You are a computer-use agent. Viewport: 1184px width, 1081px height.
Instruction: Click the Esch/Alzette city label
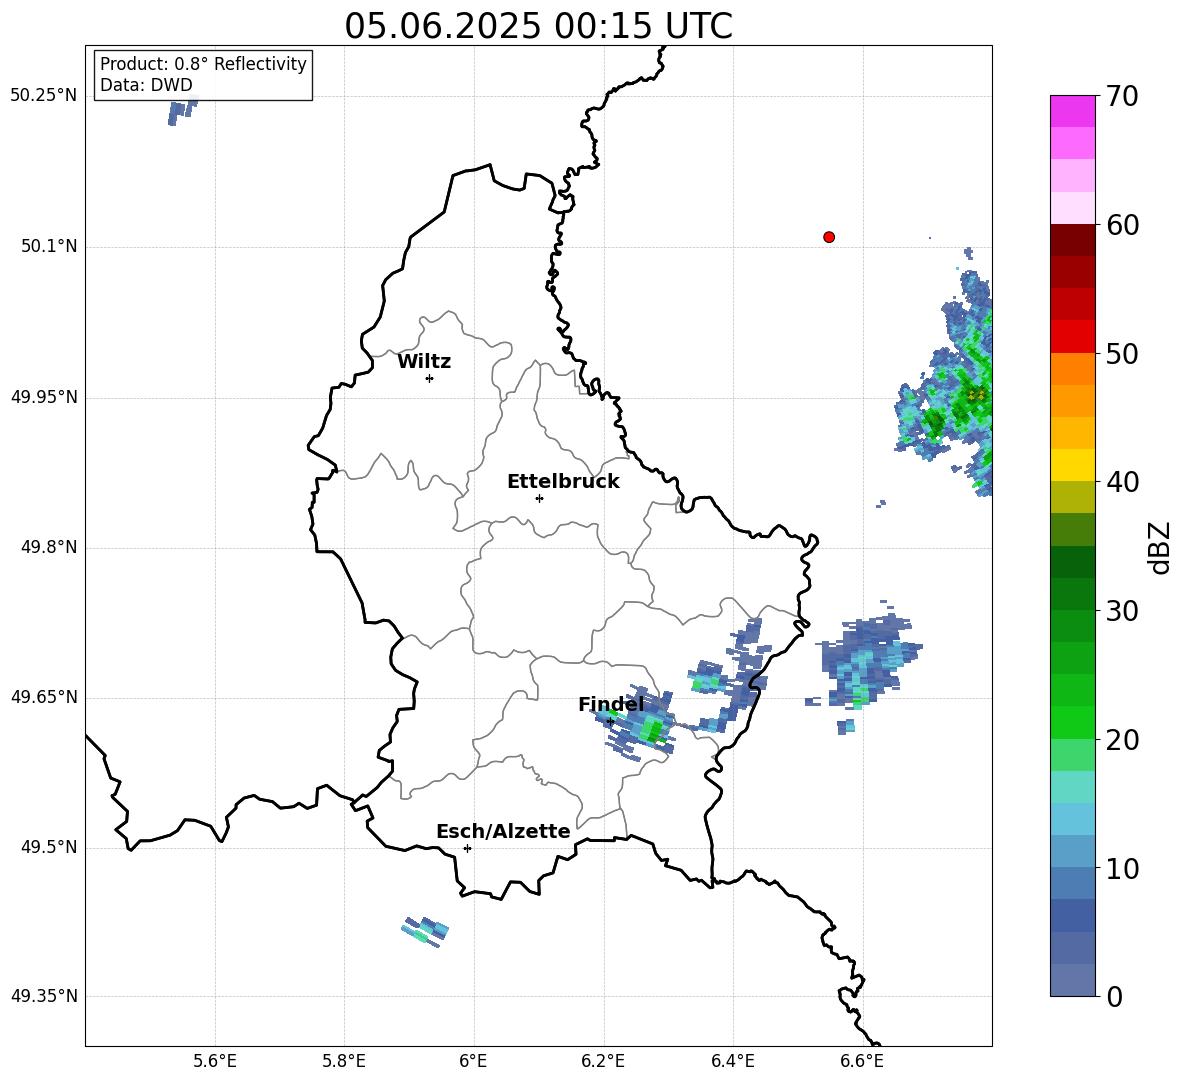click(503, 831)
